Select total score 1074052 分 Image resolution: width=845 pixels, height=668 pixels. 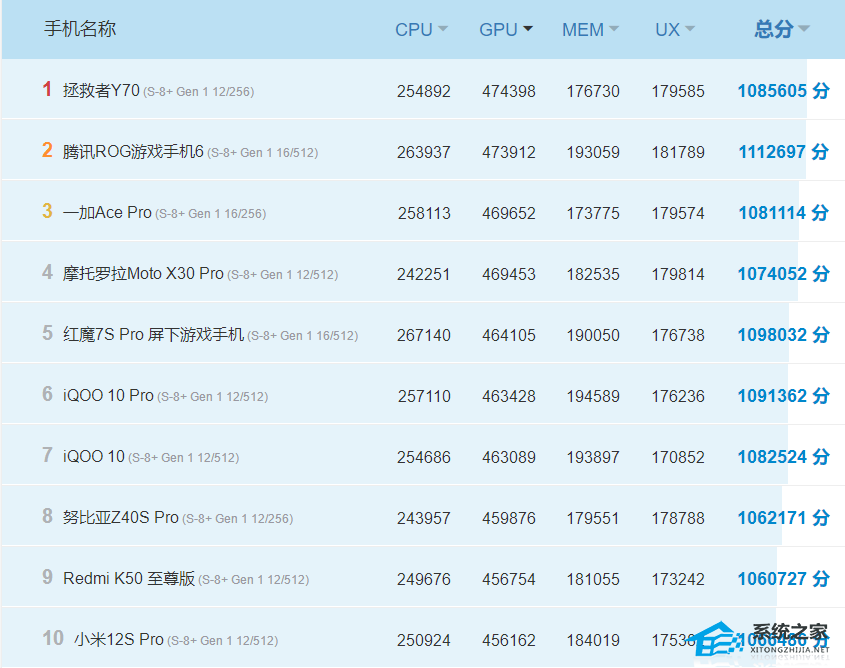(x=783, y=274)
